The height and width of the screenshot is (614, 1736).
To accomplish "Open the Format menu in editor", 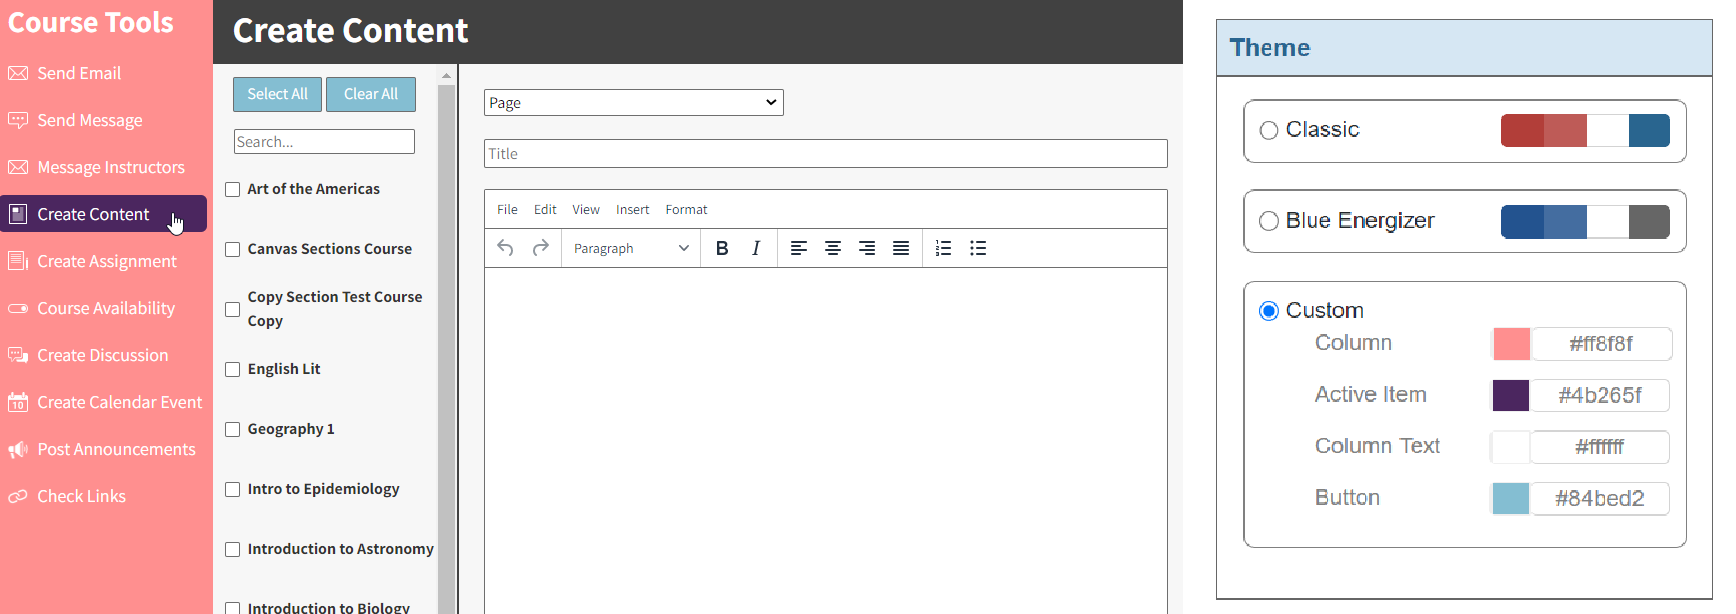I will 686,210.
